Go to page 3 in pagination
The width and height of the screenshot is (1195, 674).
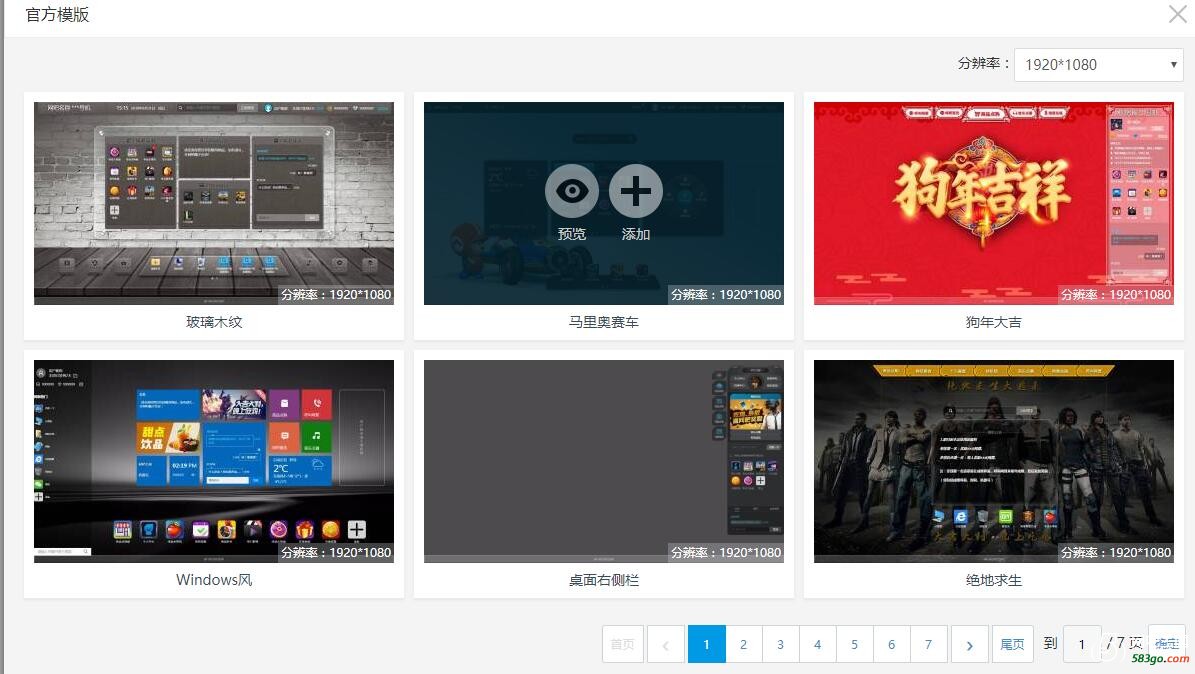780,644
